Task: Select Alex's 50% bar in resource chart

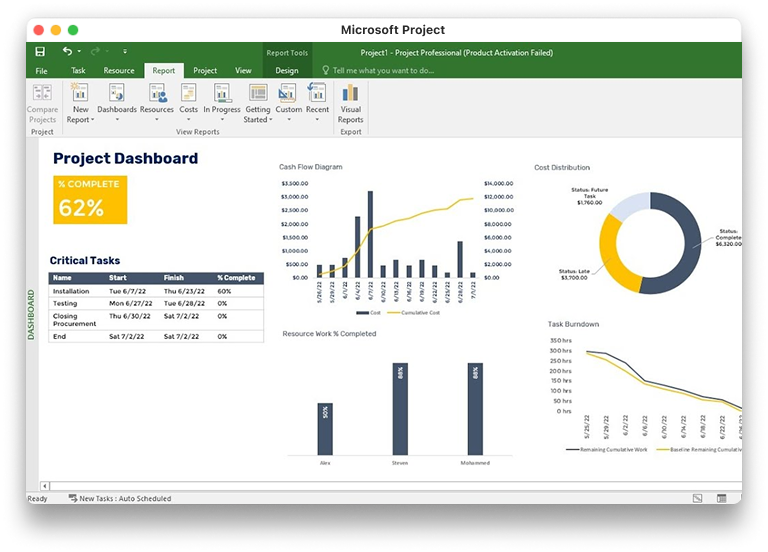Action: click(325, 429)
